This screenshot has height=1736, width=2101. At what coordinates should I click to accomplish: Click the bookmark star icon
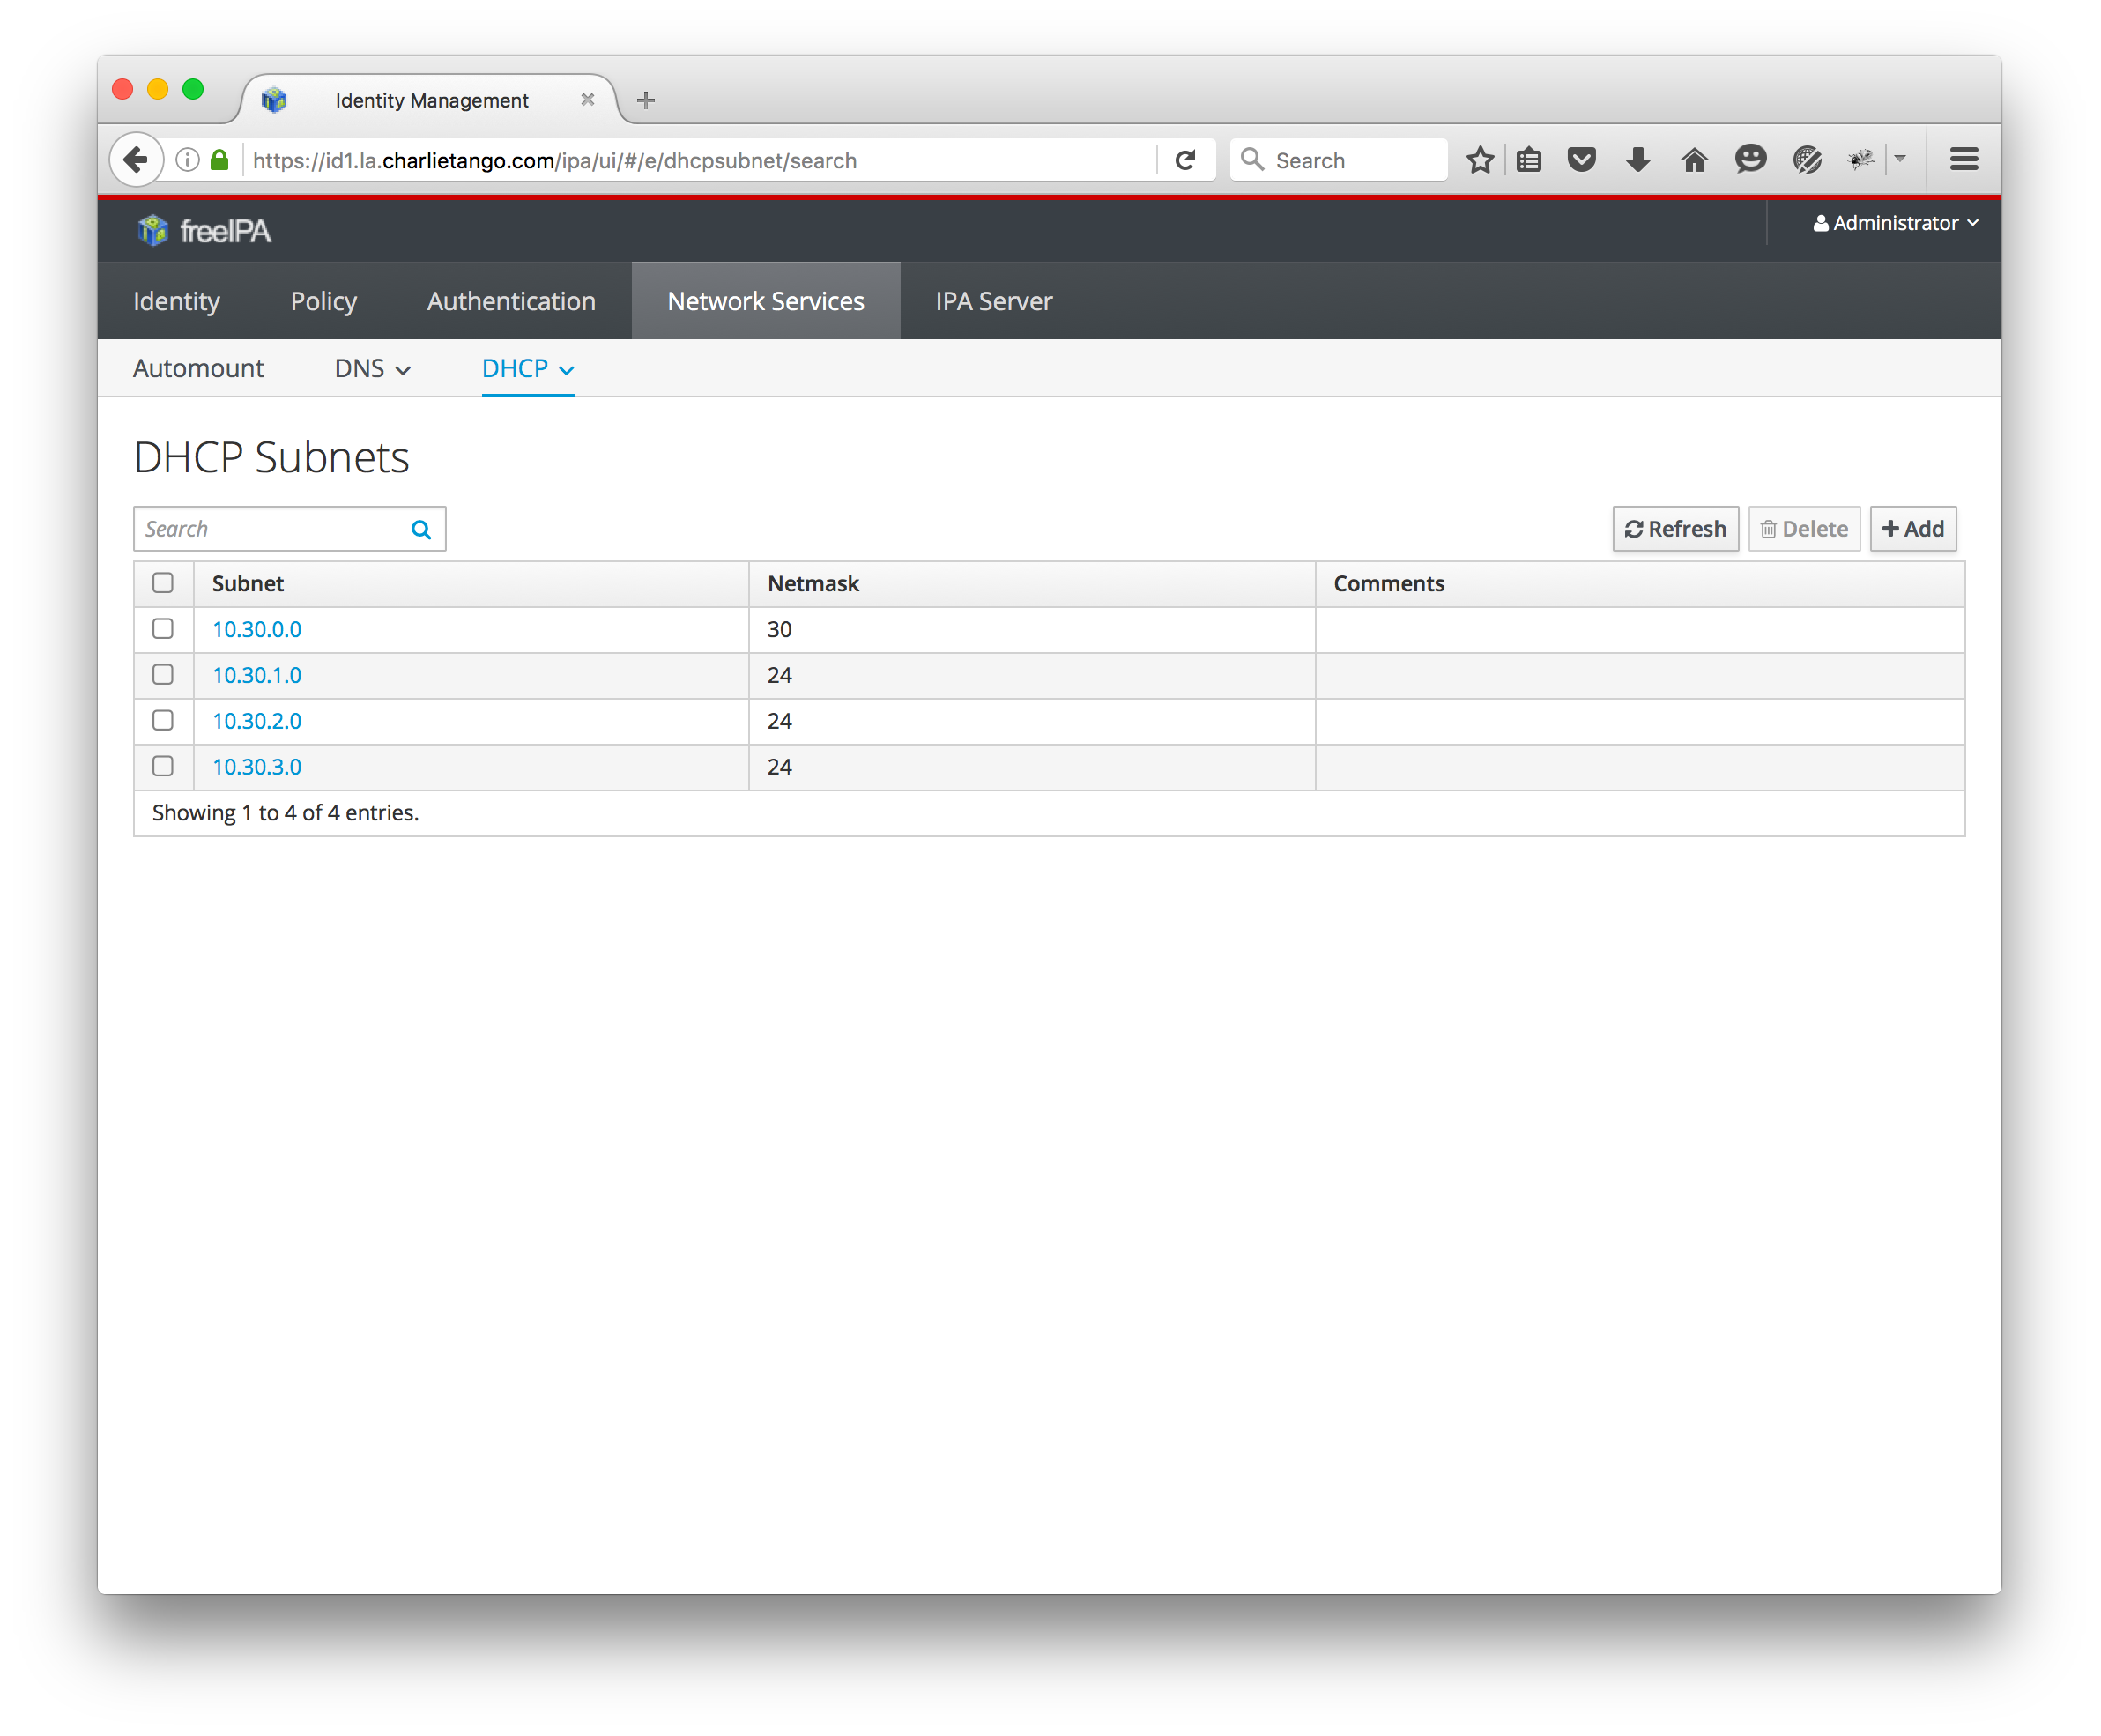[x=1479, y=160]
